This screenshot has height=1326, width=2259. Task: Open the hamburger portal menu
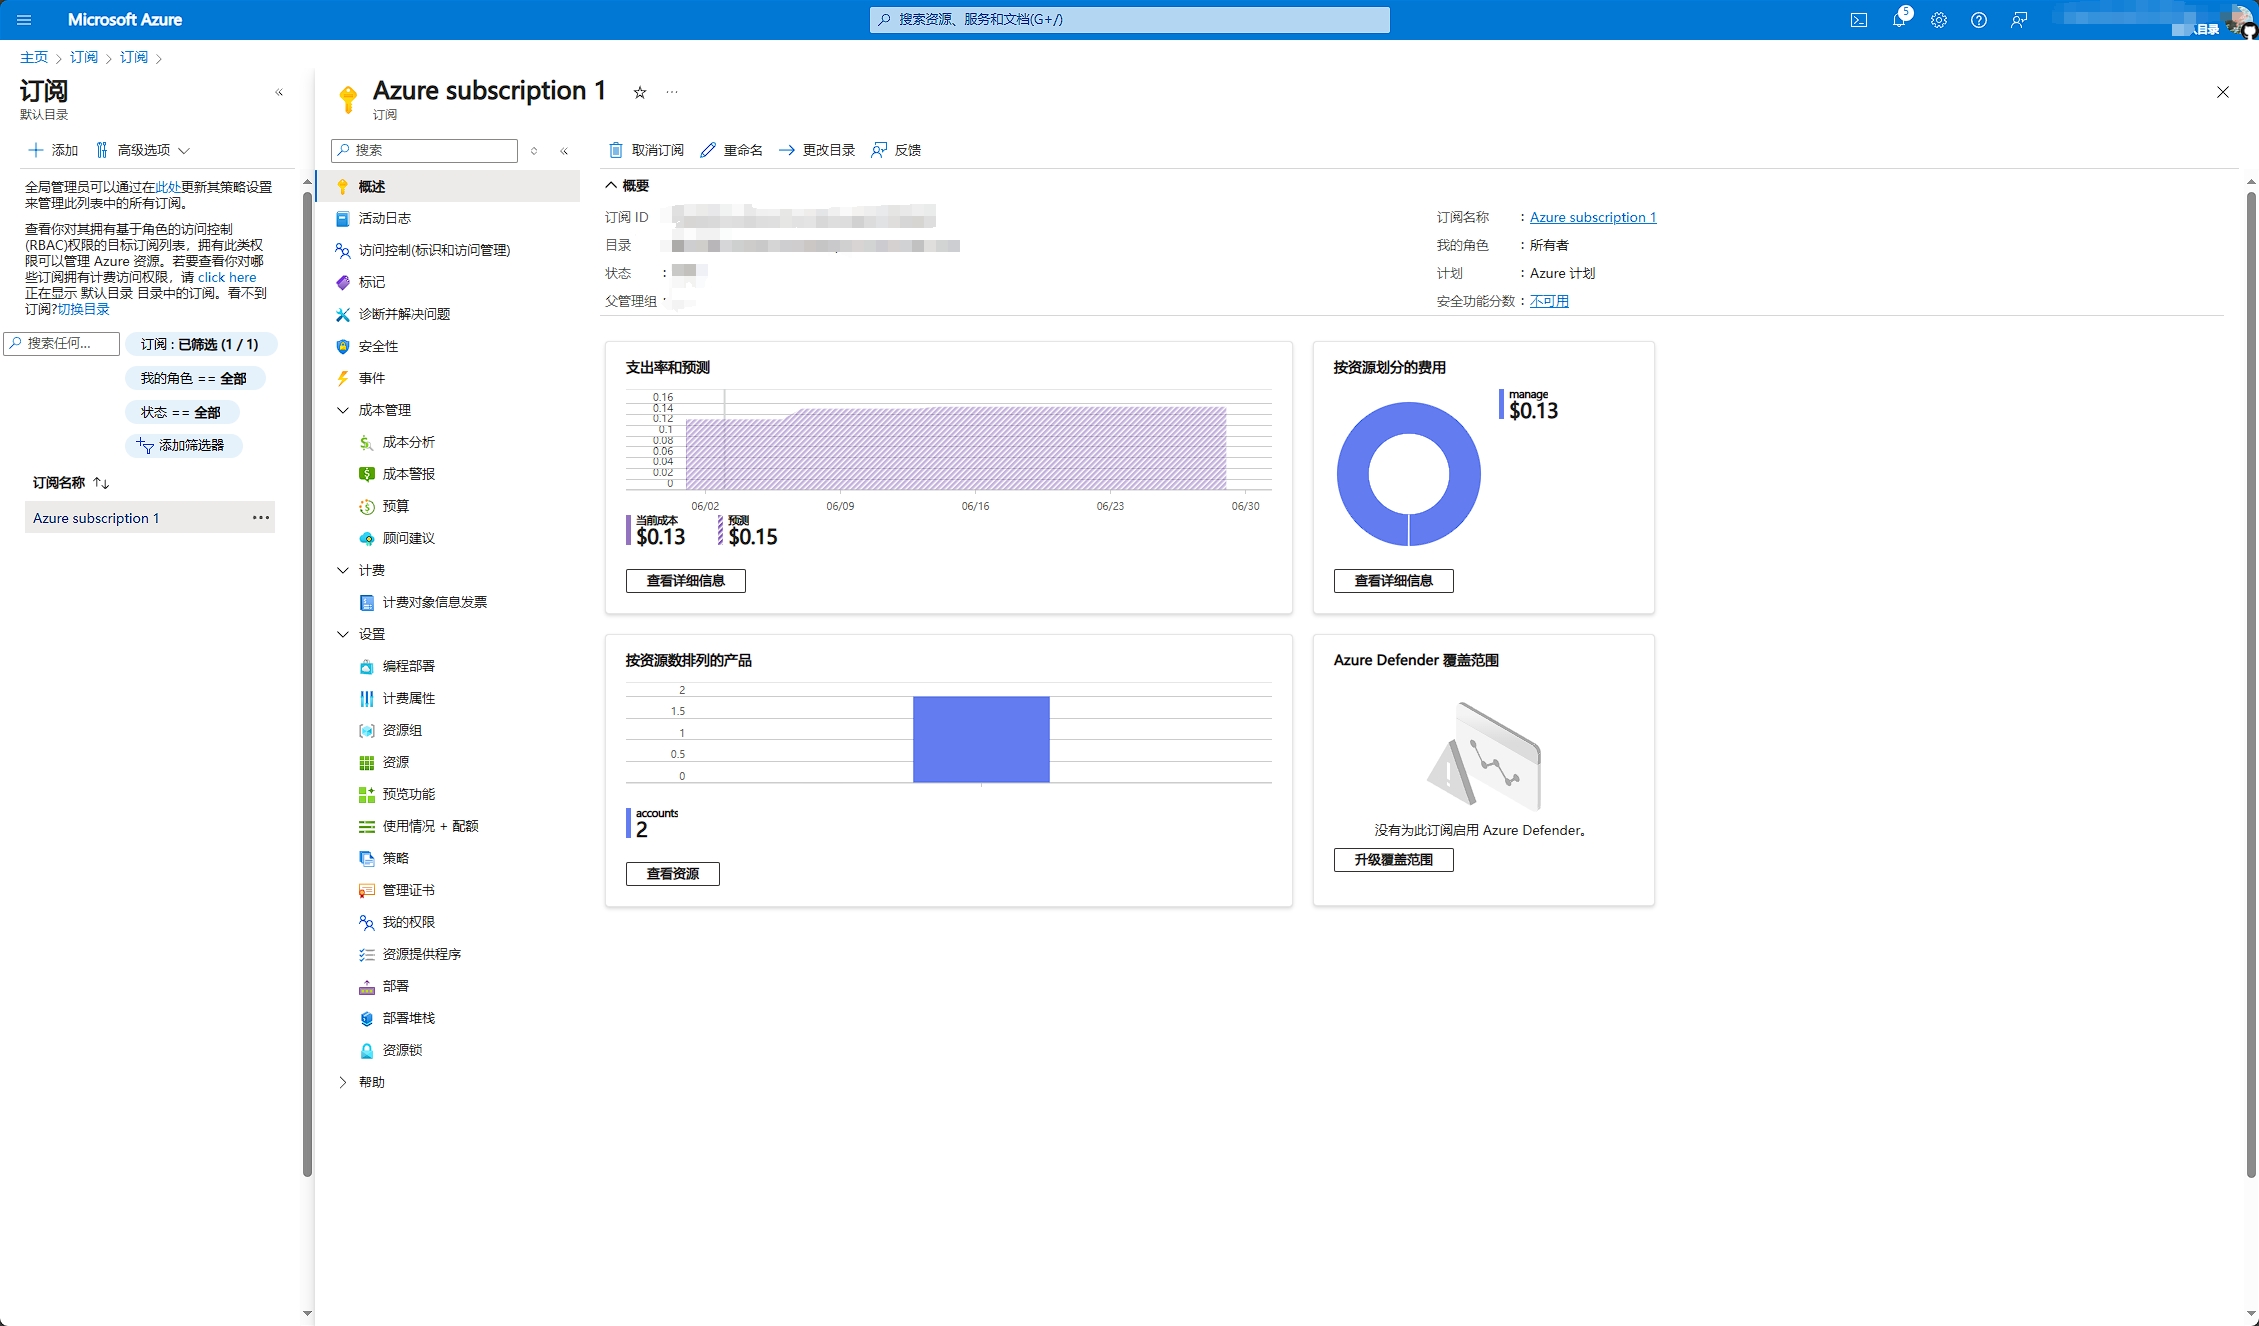coord(24,20)
